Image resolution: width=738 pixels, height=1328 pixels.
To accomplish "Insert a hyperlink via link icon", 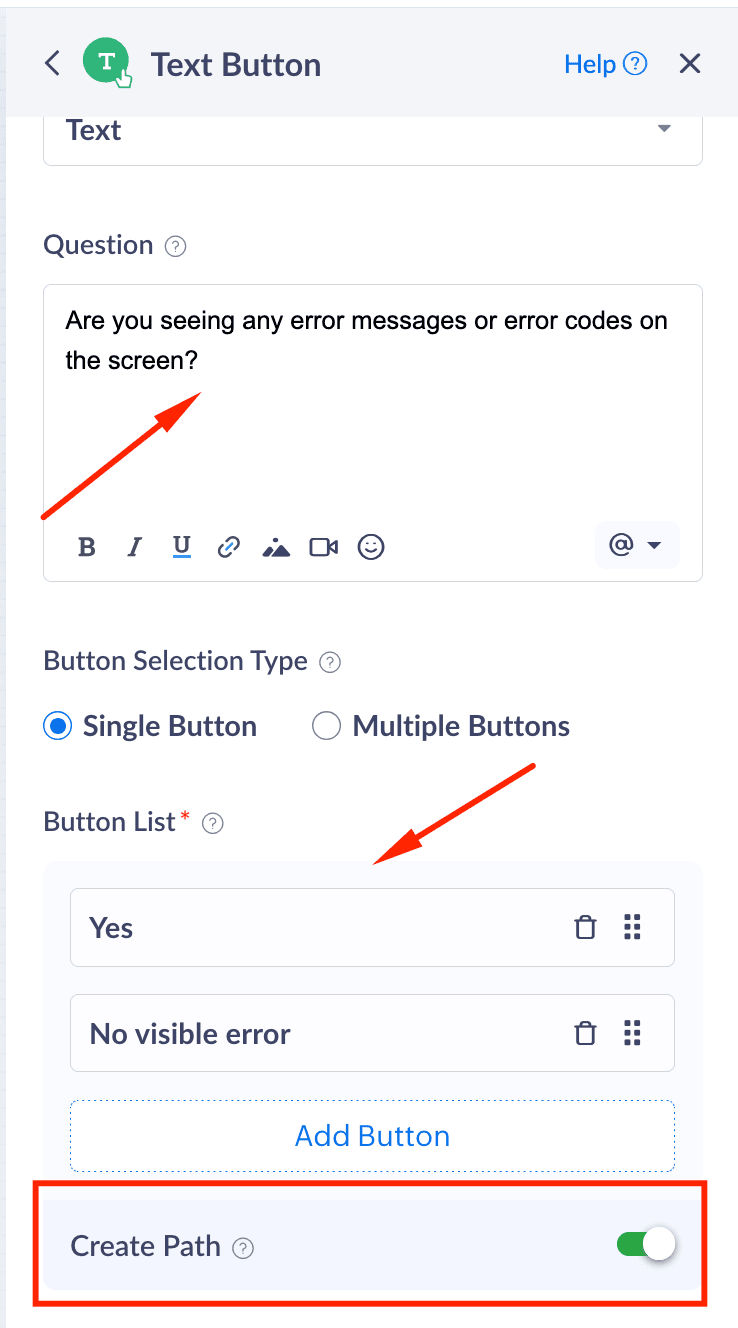I will pos(229,547).
